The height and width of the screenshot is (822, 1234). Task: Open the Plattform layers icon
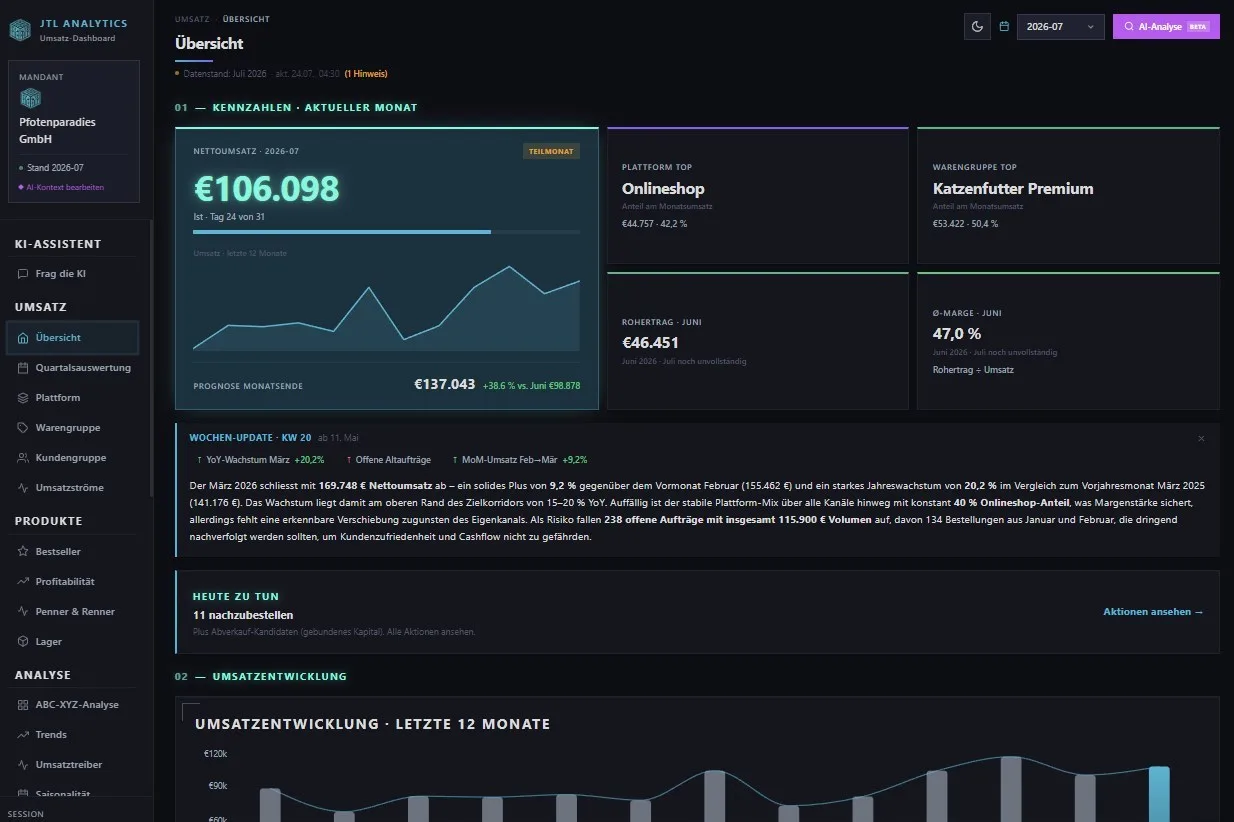(x=23, y=398)
